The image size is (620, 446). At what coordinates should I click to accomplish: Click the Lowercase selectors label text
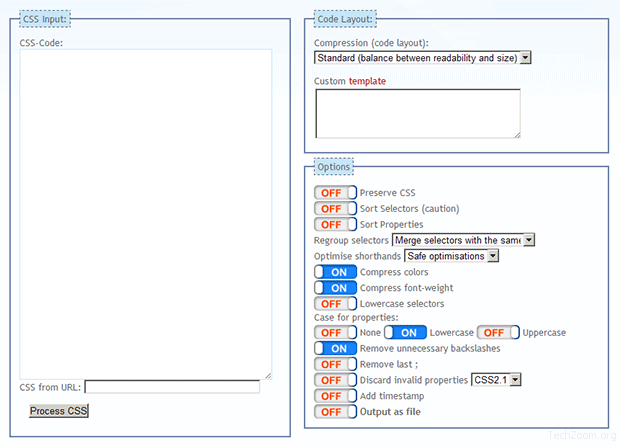click(402, 304)
